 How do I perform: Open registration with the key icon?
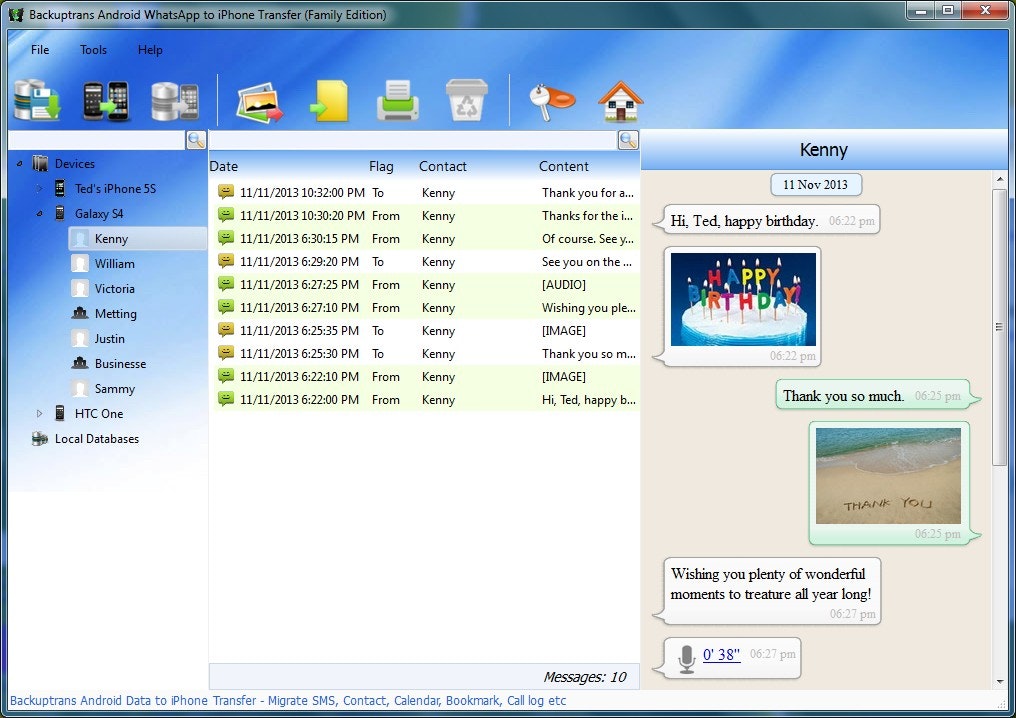point(553,100)
